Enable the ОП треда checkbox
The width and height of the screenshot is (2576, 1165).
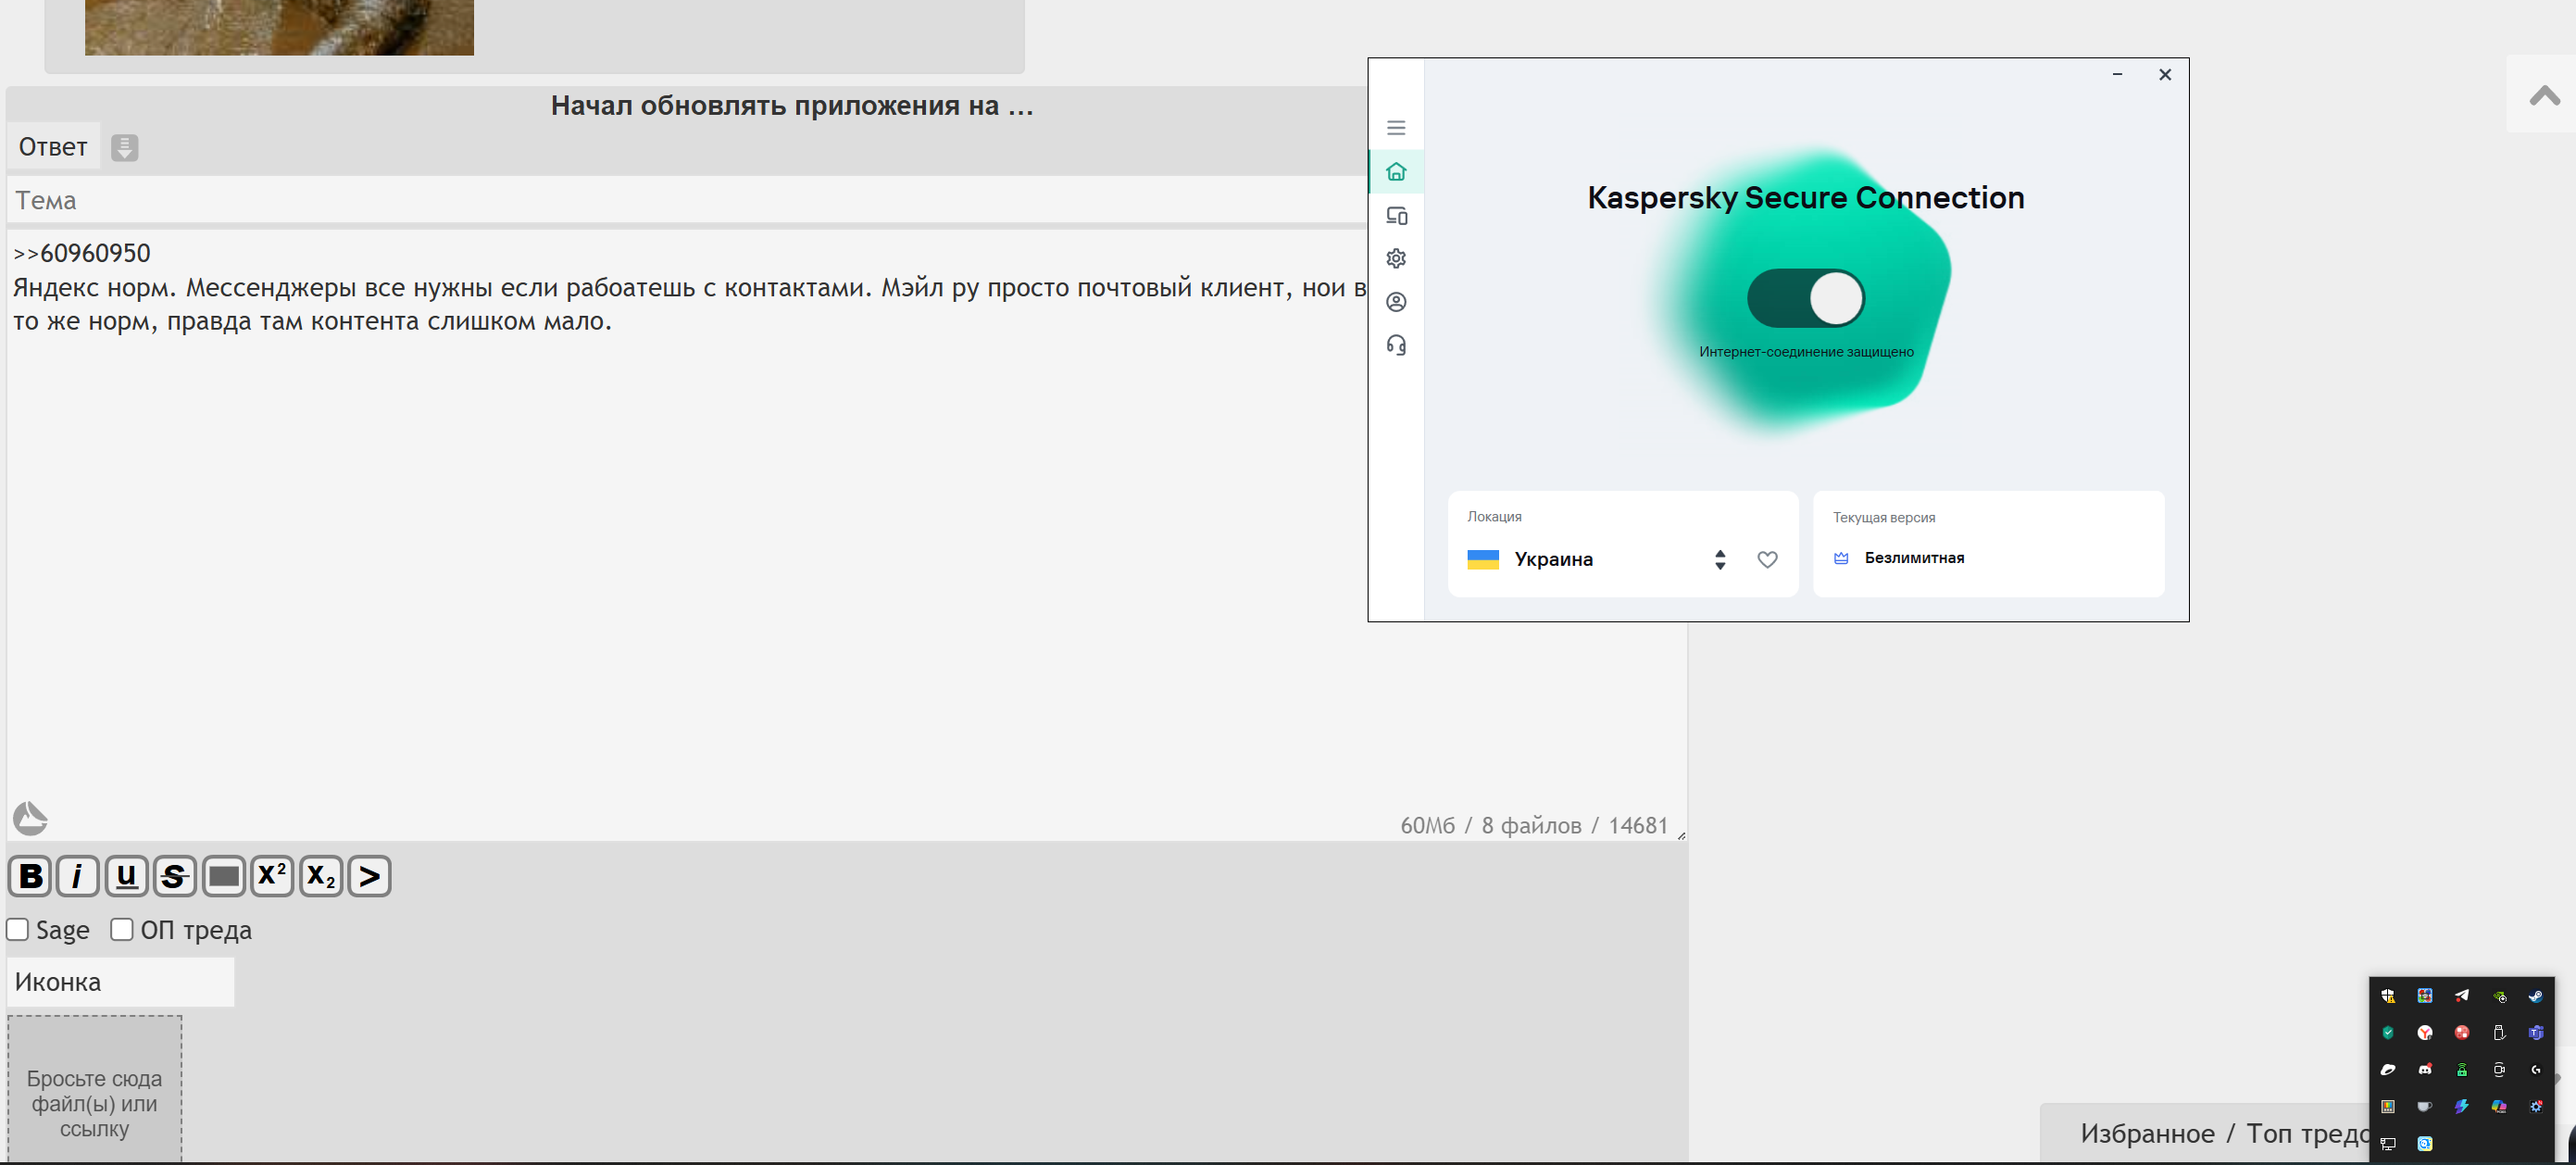coord(121,930)
